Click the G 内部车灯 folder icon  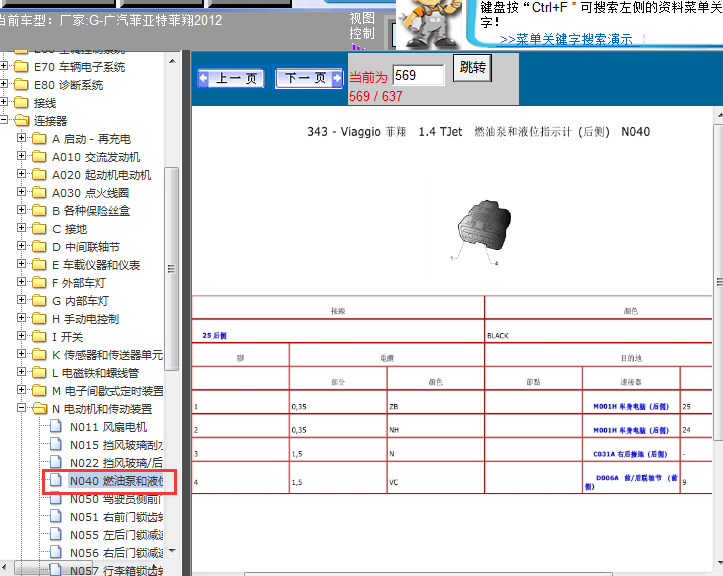pyautogui.click(x=39, y=300)
